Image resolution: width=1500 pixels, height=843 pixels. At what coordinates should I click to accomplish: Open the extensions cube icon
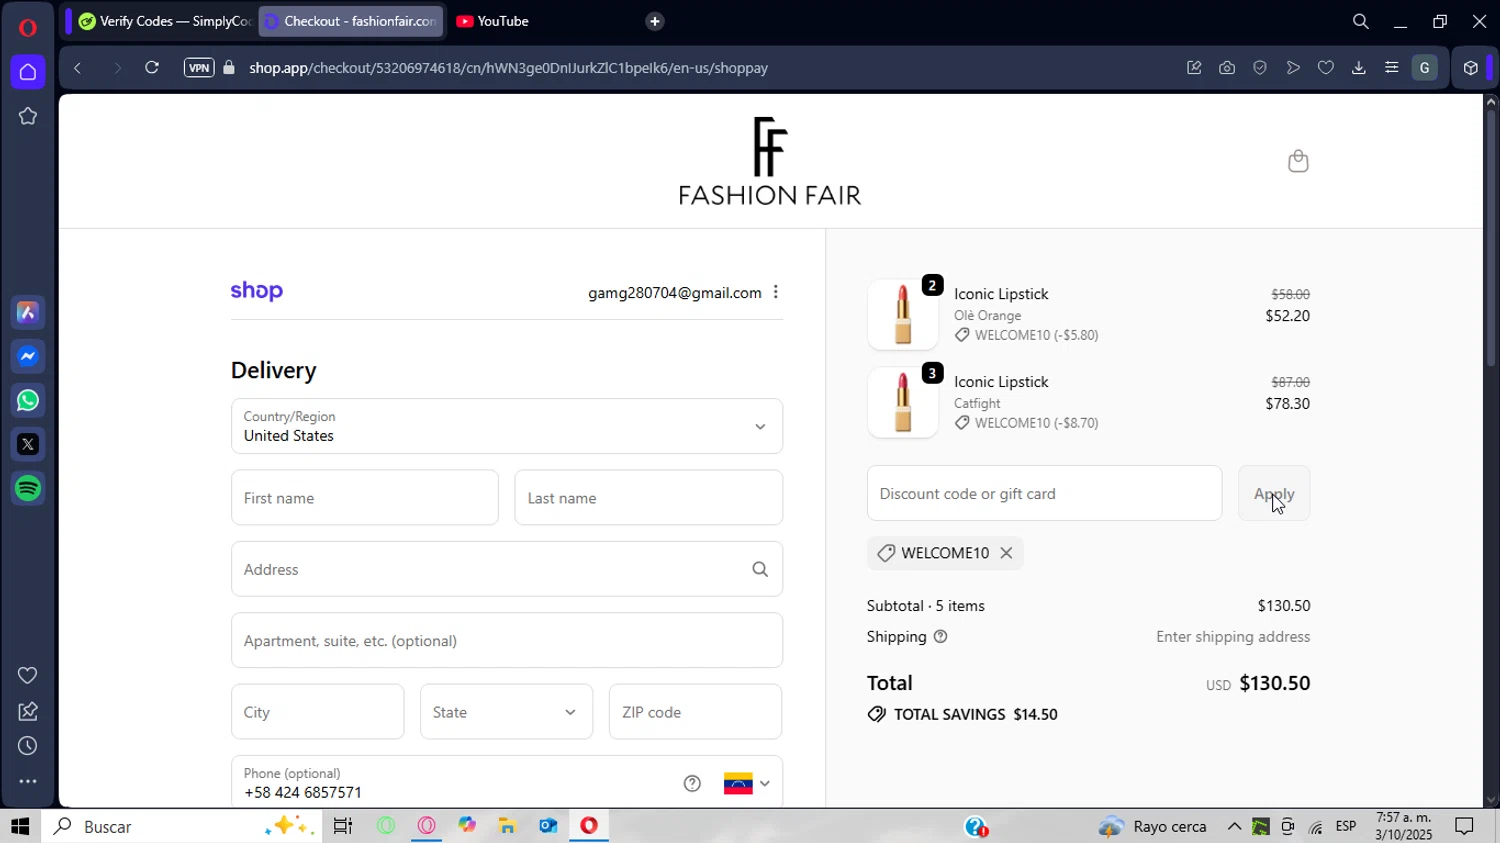click(x=1470, y=68)
